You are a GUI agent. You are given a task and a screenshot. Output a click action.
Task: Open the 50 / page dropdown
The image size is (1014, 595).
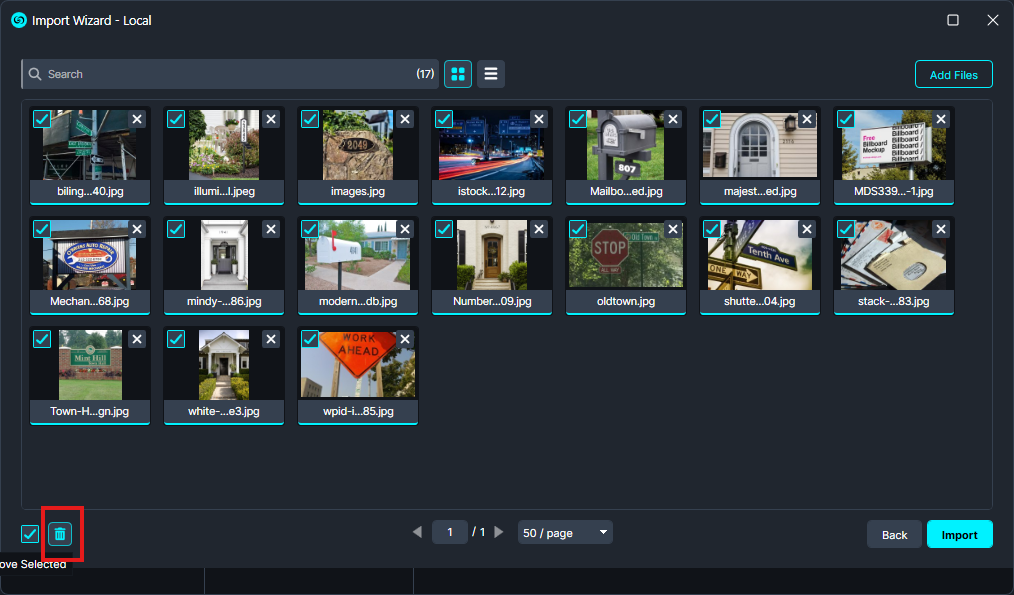pyautogui.click(x=565, y=533)
